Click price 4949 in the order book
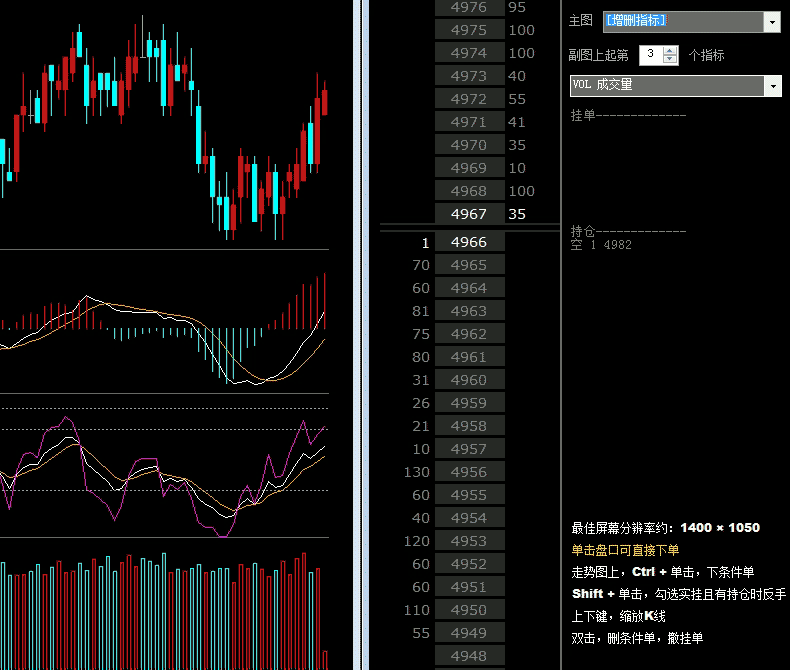 [x=470, y=633]
